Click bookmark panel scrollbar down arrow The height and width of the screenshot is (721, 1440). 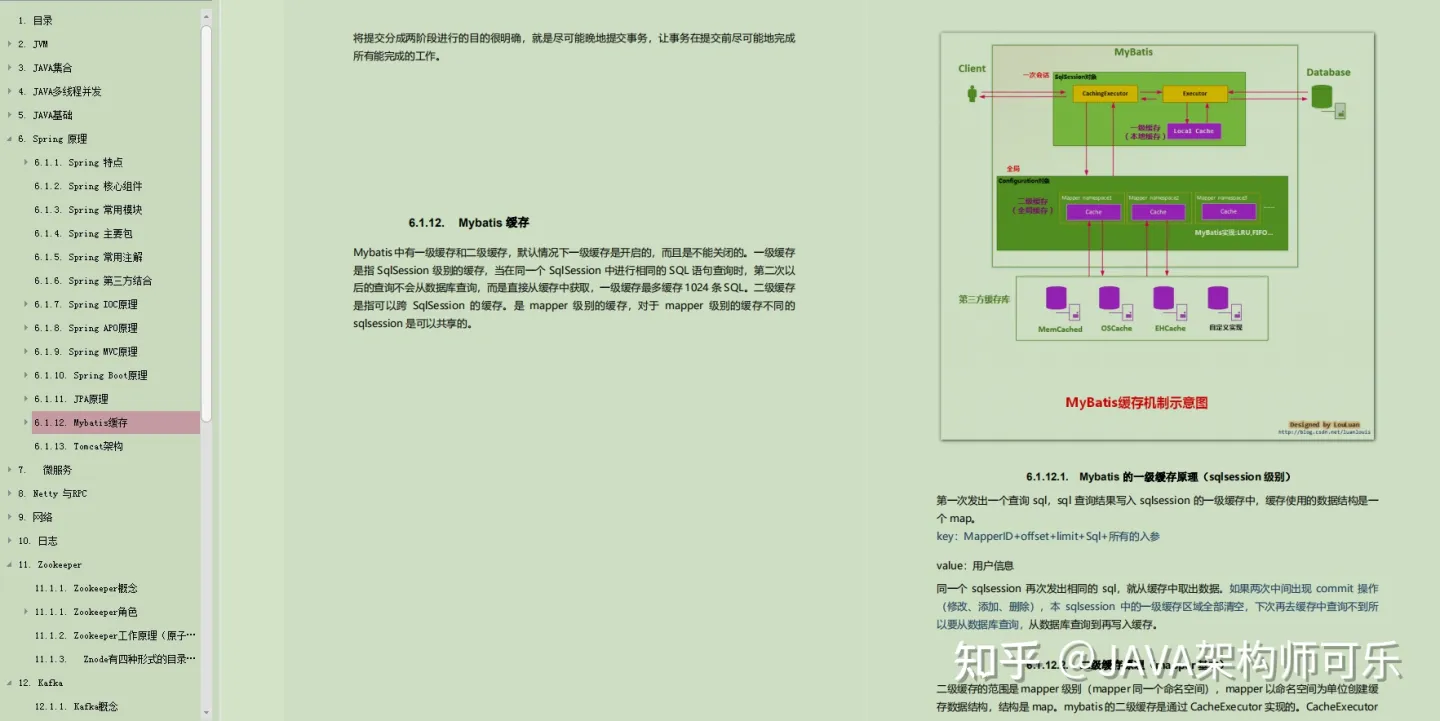[206, 712]
